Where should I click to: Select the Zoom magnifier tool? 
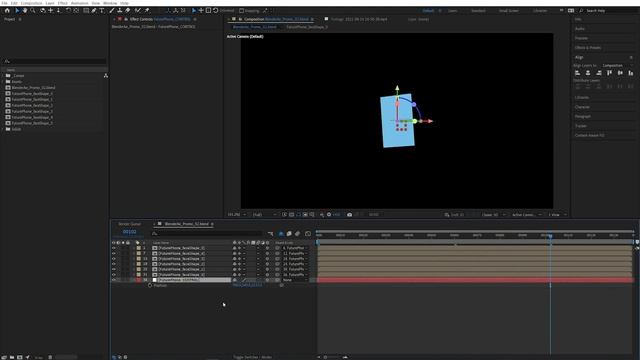point(33,11)
